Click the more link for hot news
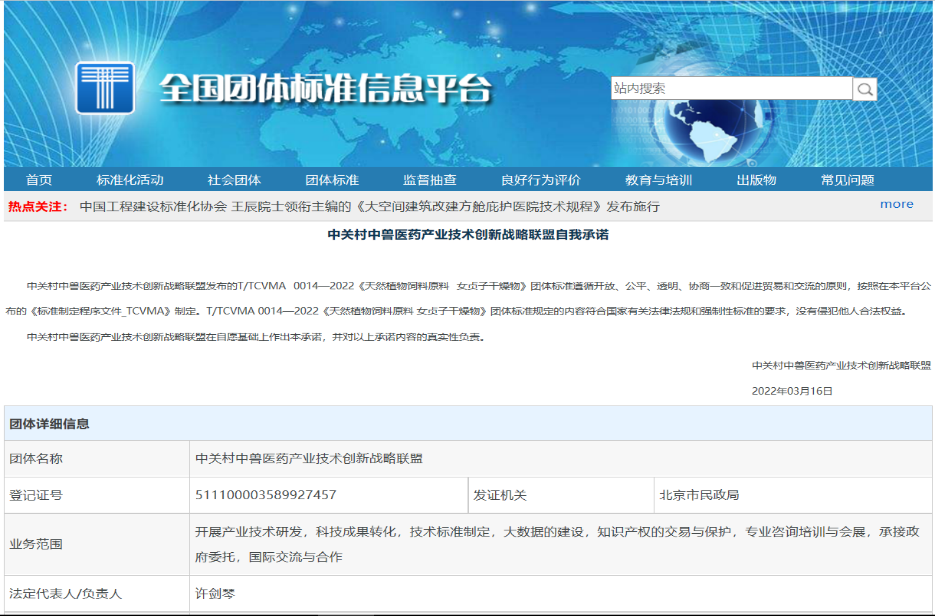 896,205
